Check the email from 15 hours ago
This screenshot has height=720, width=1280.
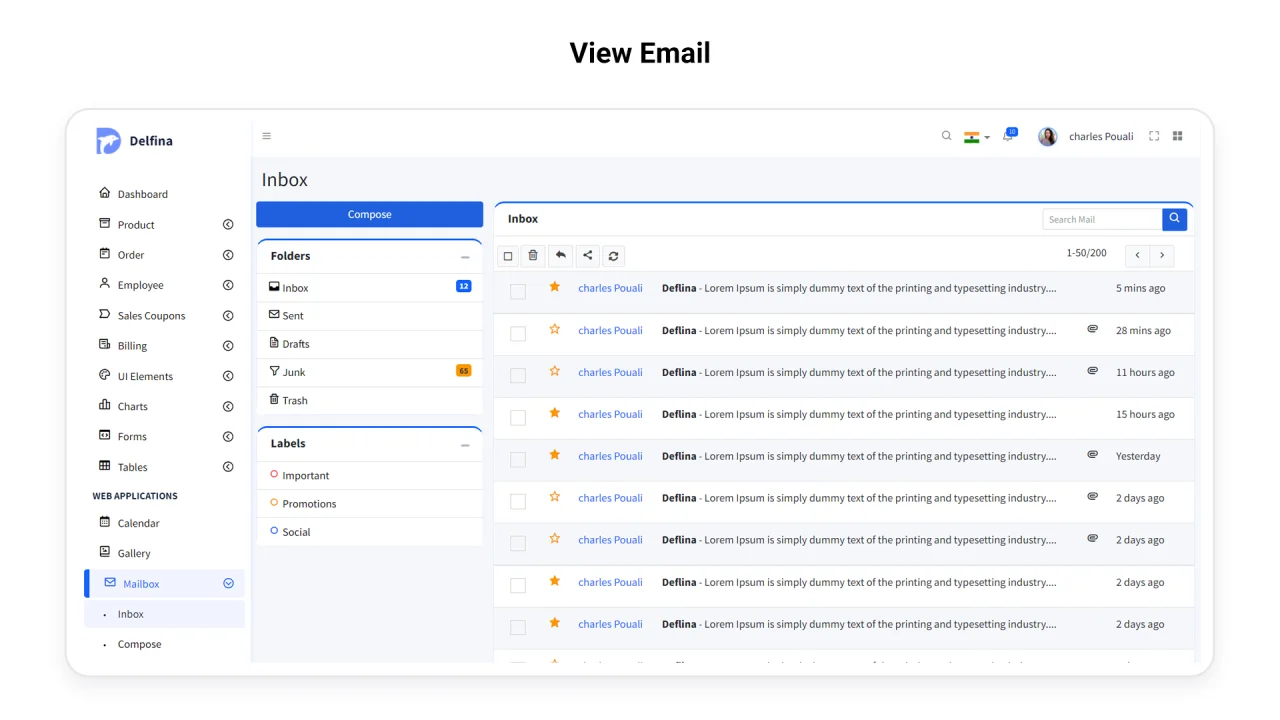pyautogui.click(x=518, y=417)
